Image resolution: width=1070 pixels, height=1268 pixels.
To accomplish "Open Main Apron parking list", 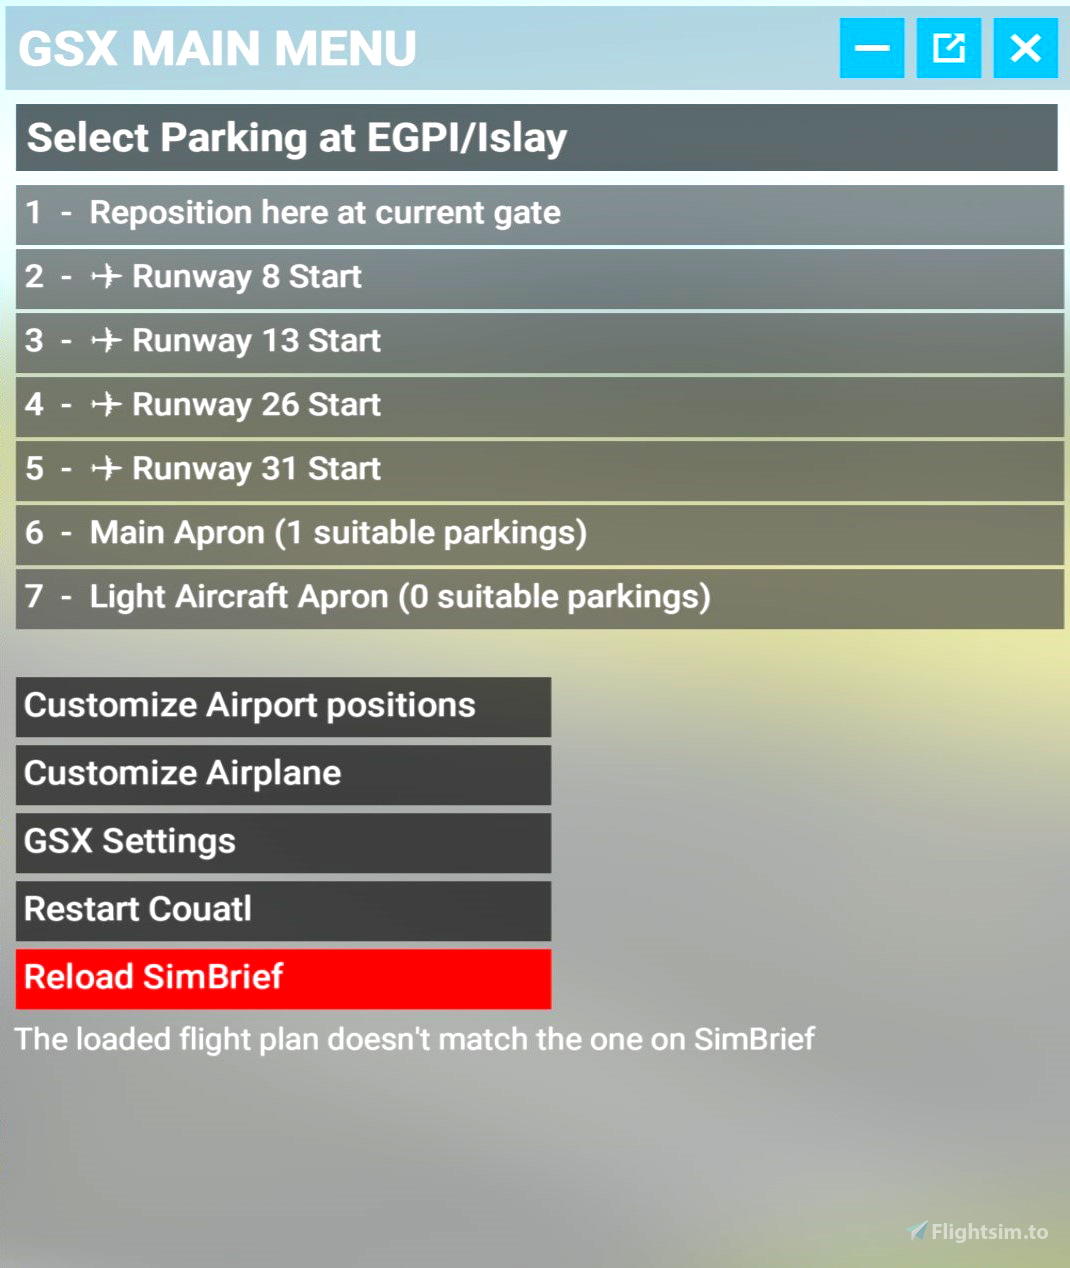I will [540, 534].
